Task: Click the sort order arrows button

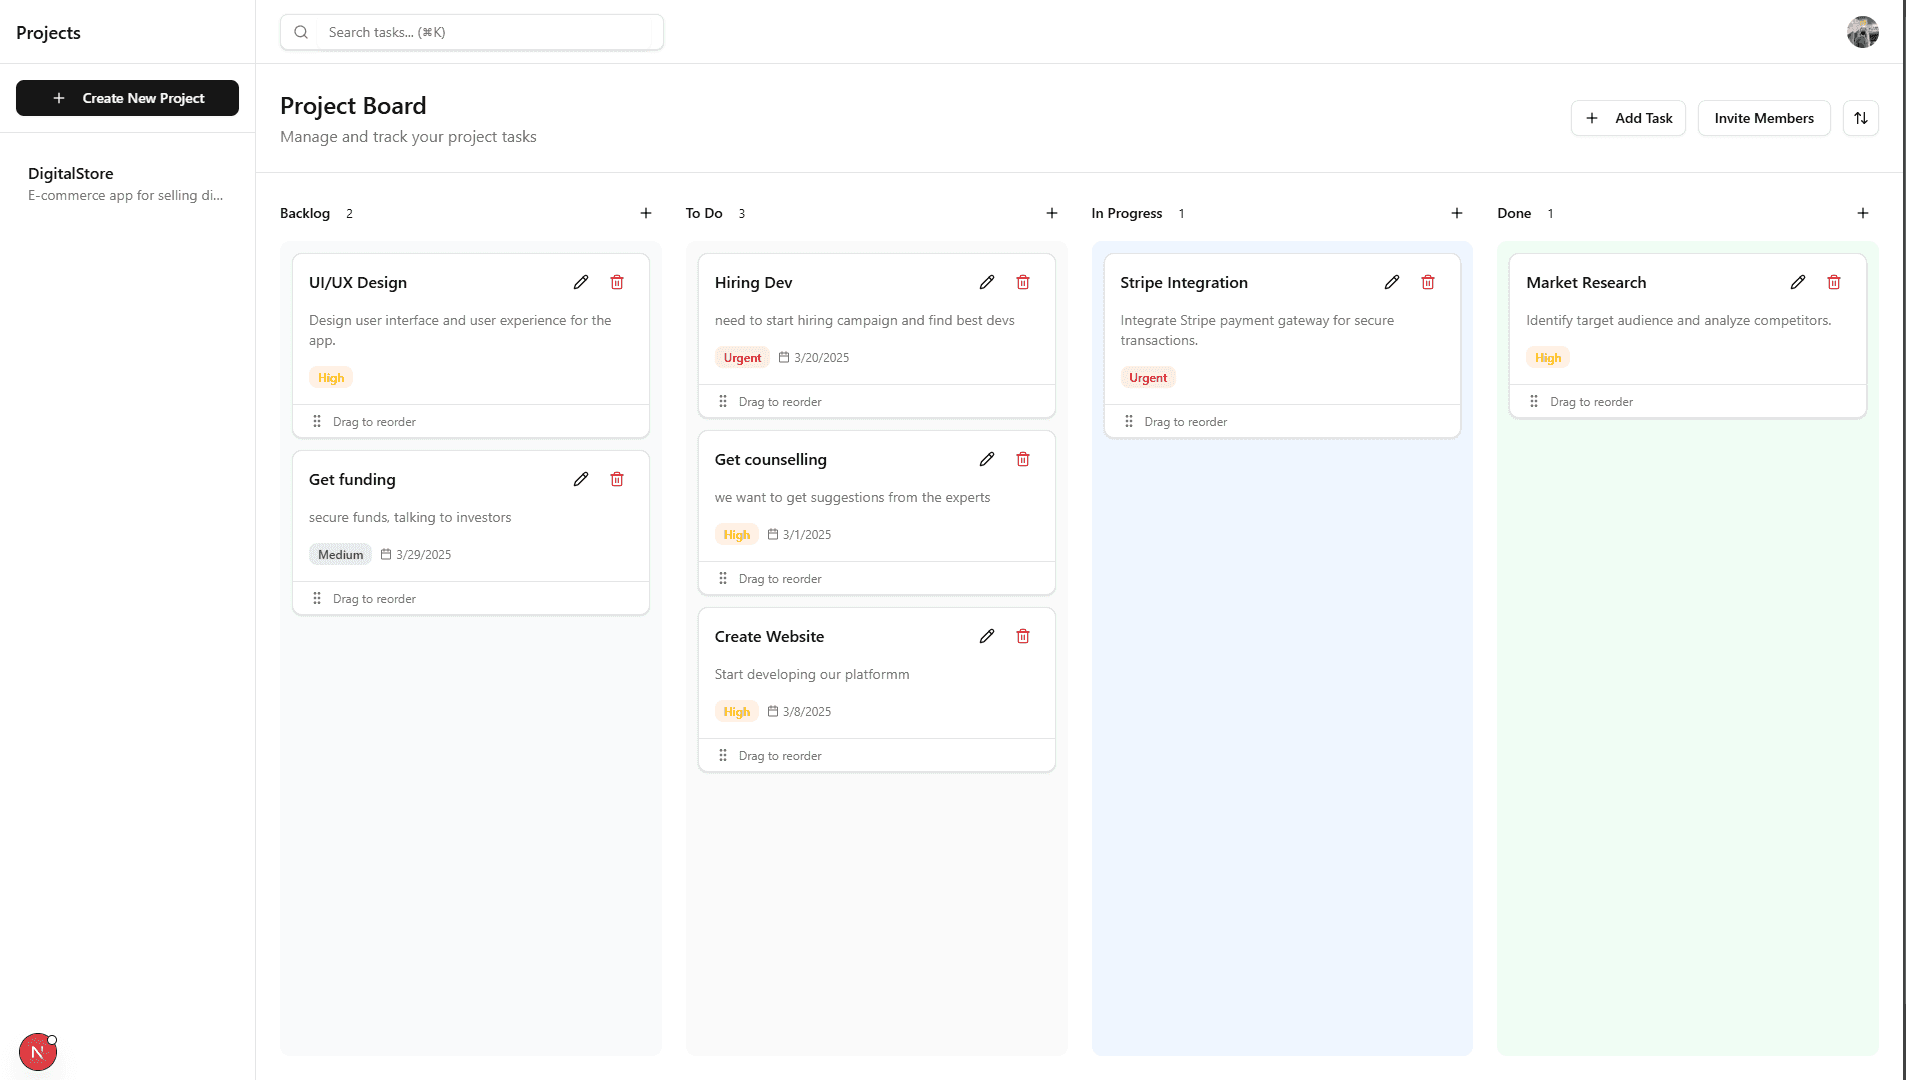Action: tap(1861, 118)
